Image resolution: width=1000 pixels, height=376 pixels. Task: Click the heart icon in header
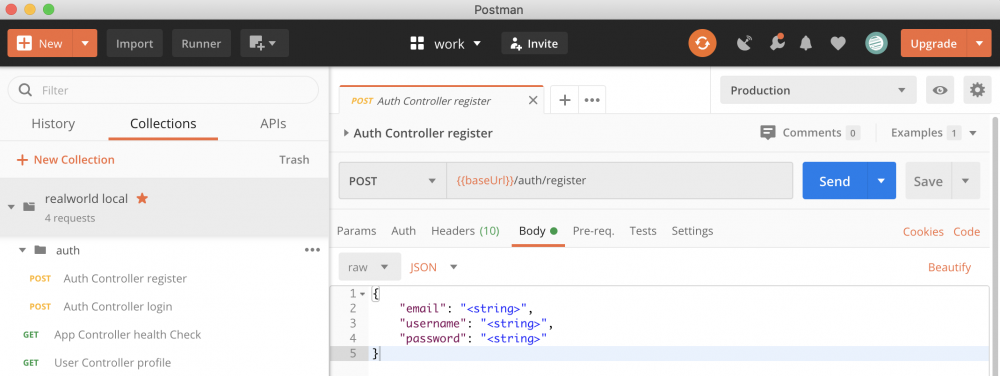(x=838, y=43)
